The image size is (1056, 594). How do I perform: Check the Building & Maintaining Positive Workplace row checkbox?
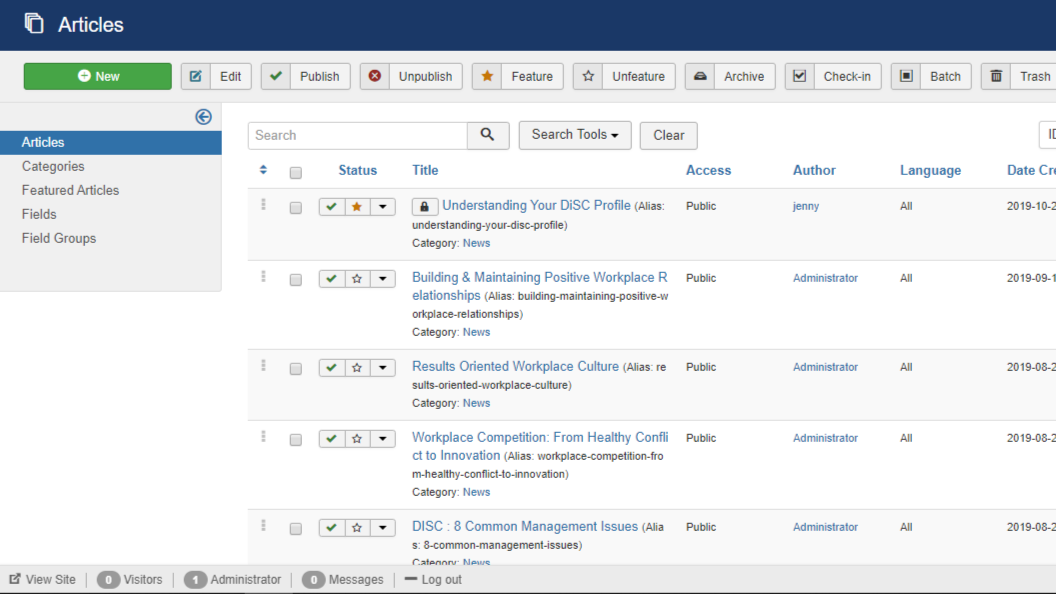click(296, 280)
